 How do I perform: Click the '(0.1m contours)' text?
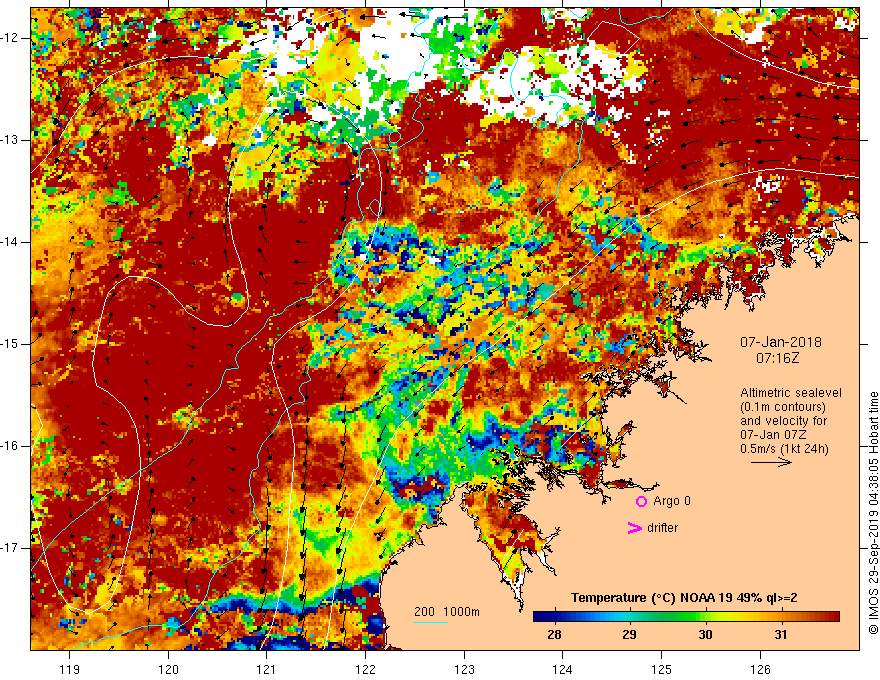click(x=783, y=407)
